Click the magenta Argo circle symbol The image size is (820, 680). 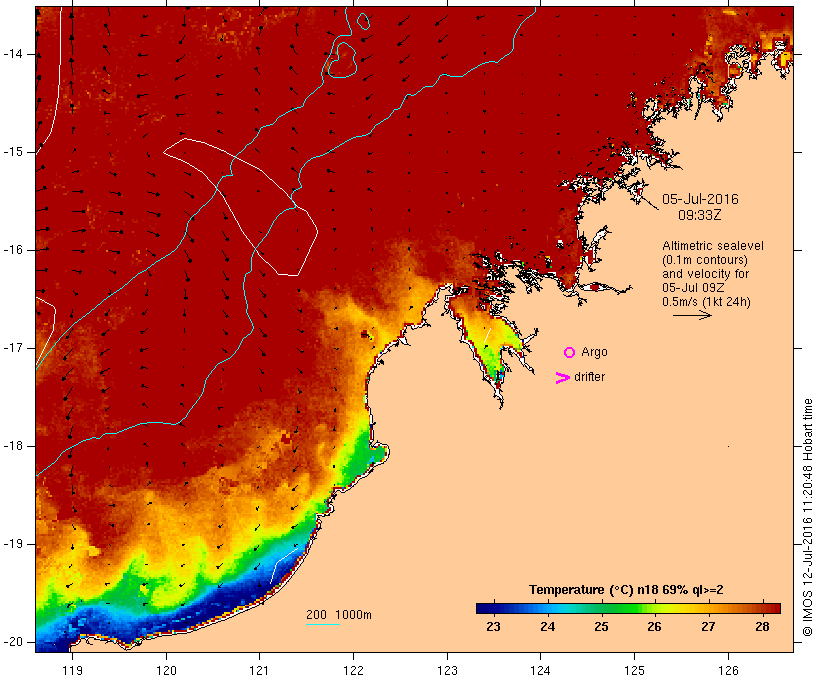[x=570, y=353]
